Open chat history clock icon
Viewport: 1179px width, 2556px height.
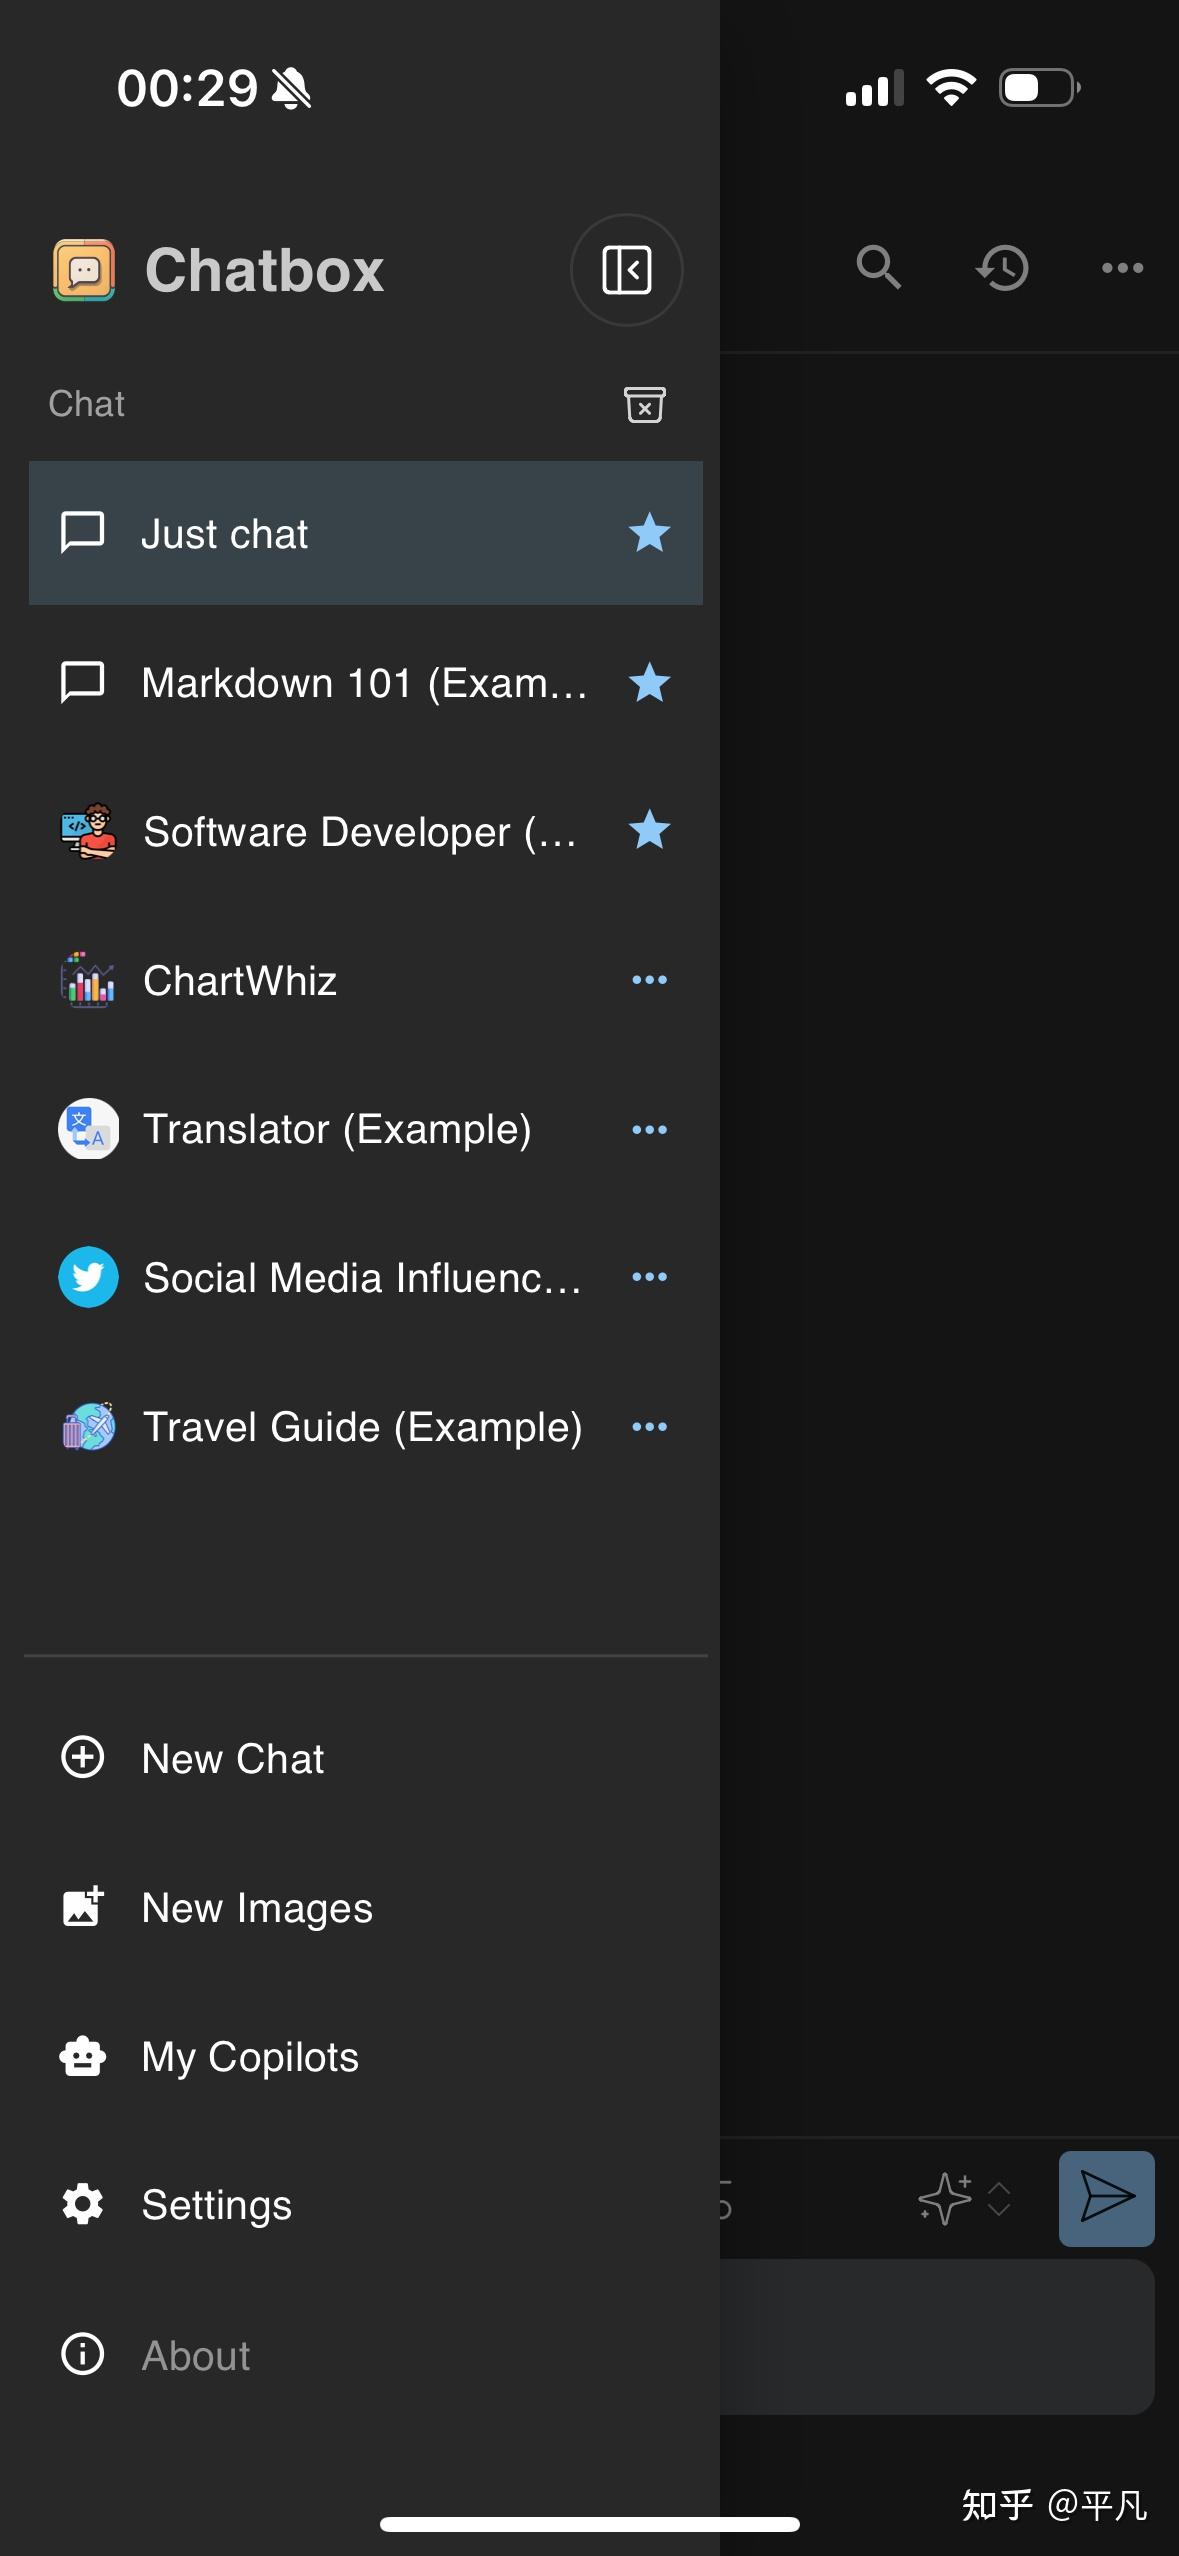tap(1002, 268)
